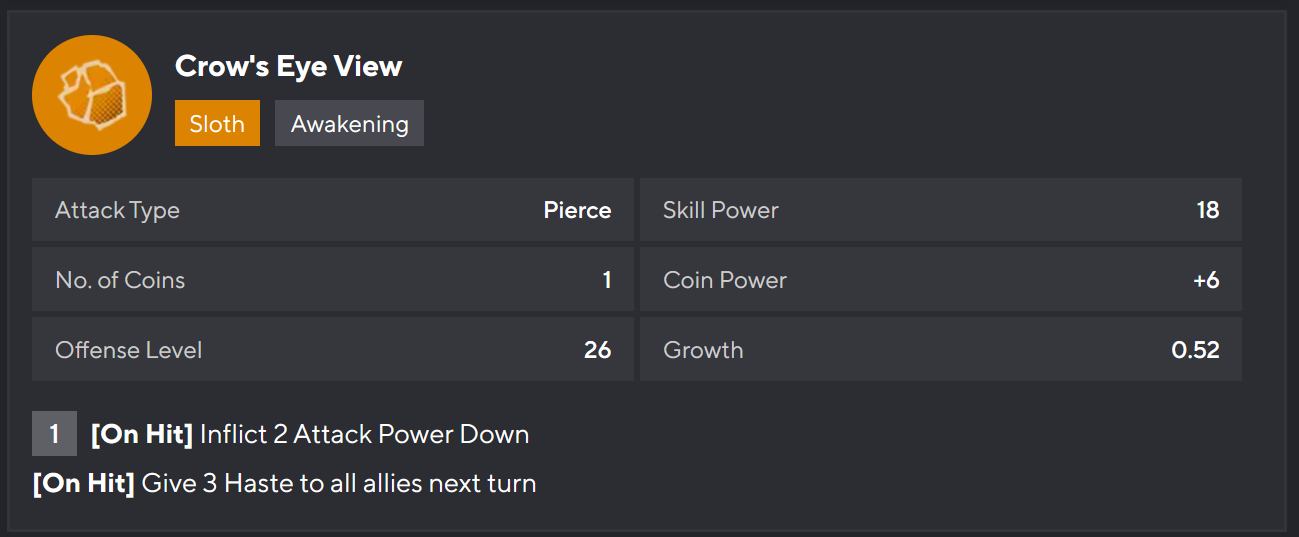Click the Coin Power label
Viewport: 1299px width, 537px height.
click(724, 280)
